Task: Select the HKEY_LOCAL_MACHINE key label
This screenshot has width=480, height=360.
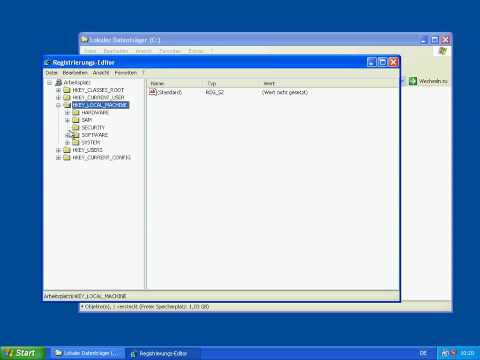Action: 100,105
